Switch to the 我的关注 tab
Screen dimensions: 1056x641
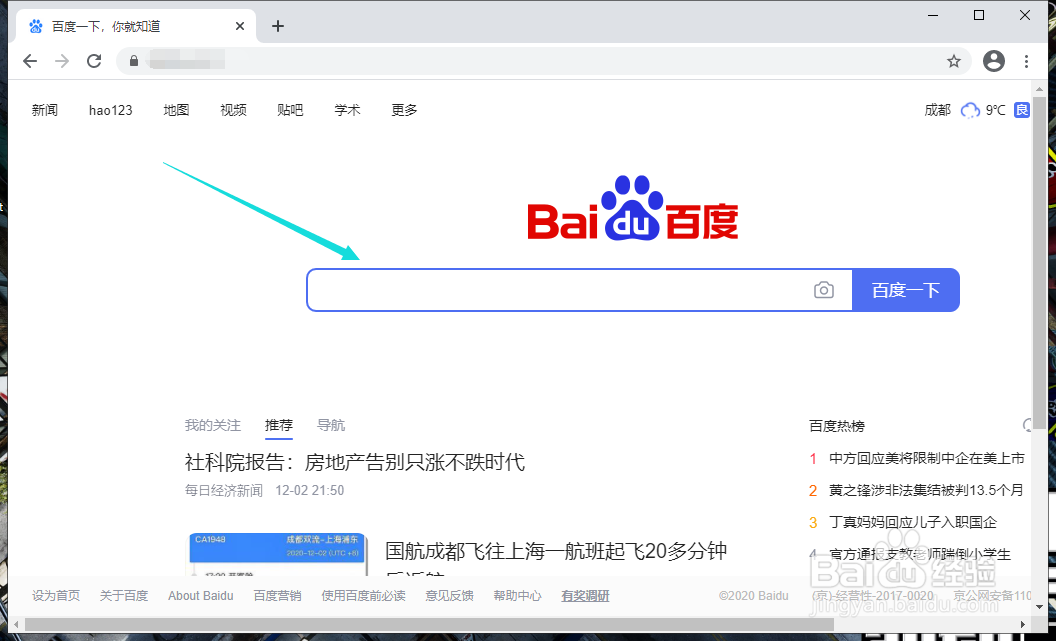point(212,425)
